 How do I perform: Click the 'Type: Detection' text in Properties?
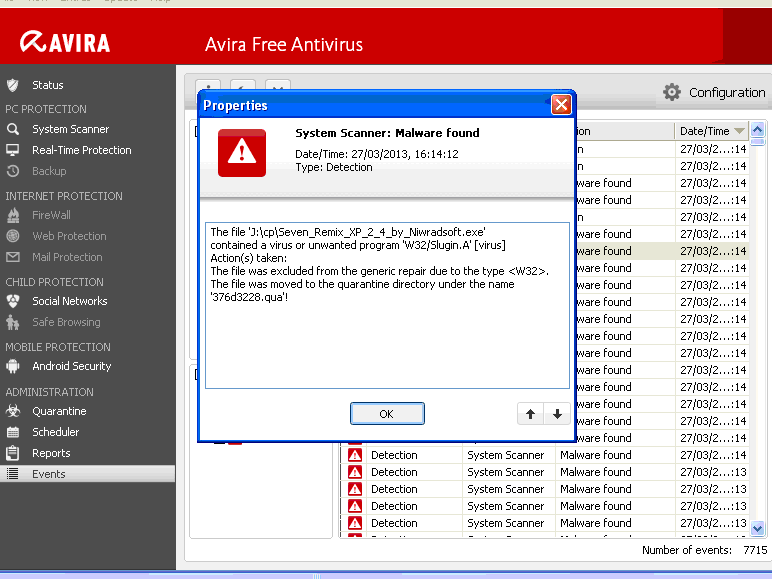coord(334,167)
